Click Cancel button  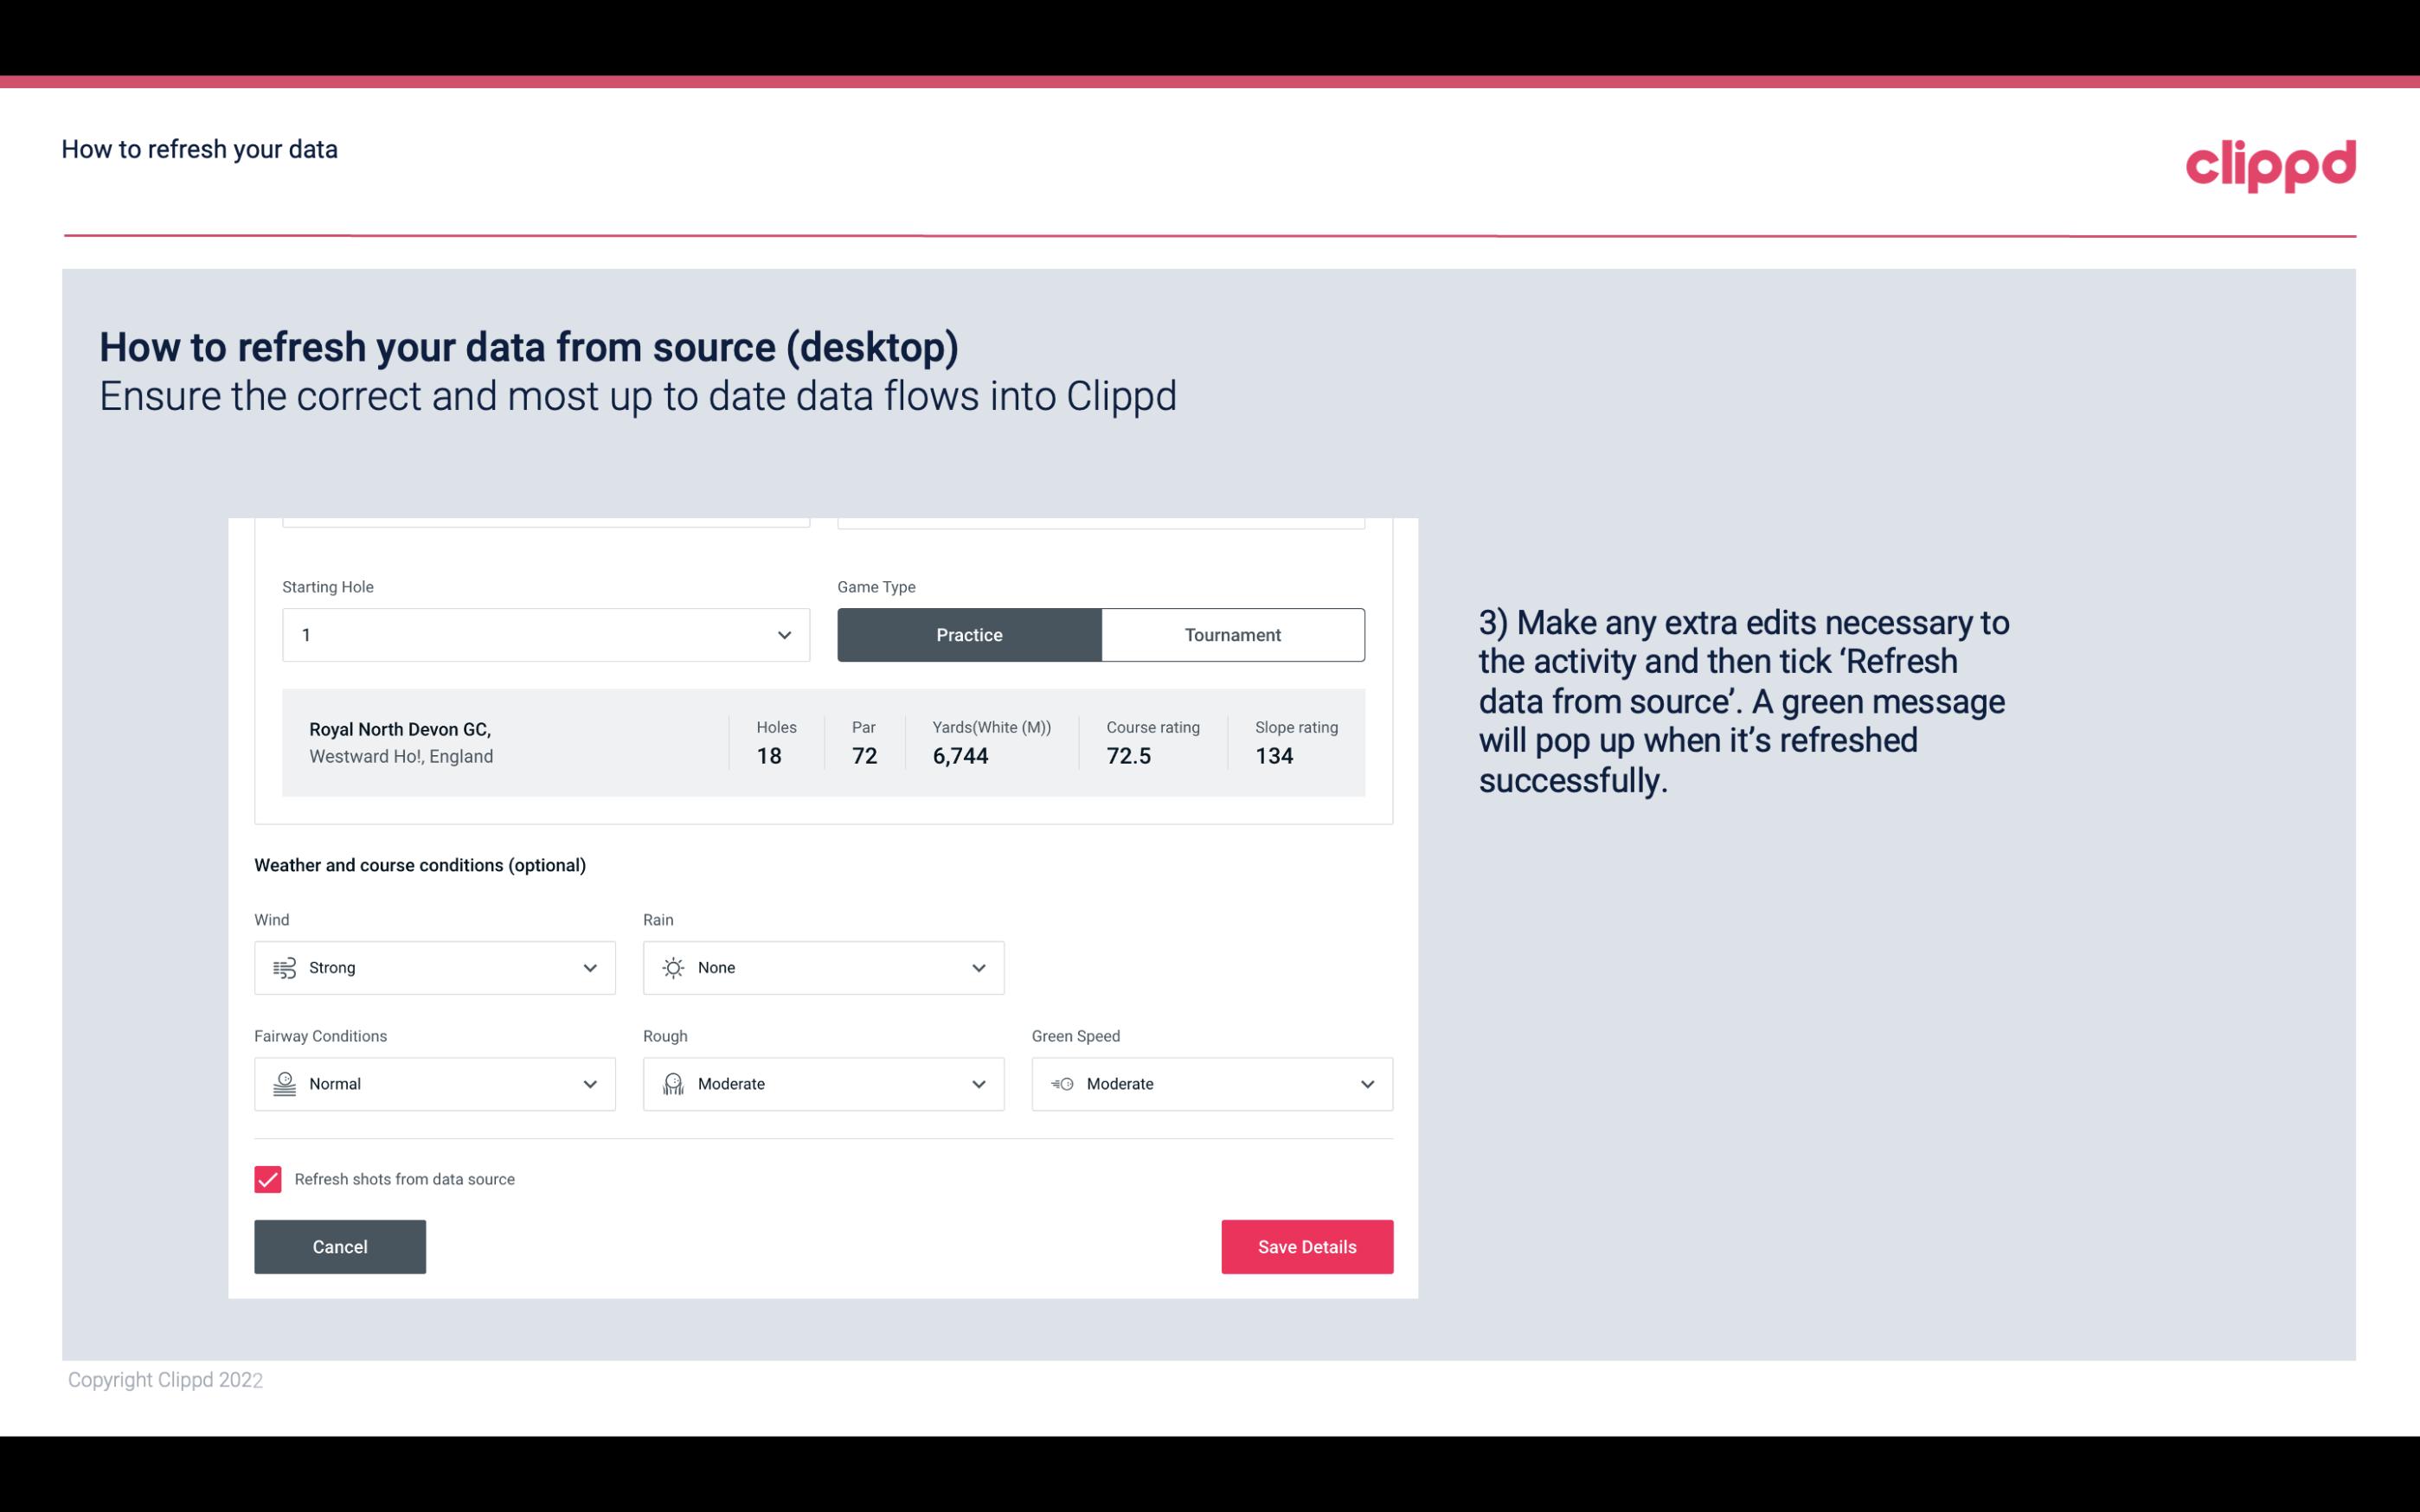[x=340, y=1247]
